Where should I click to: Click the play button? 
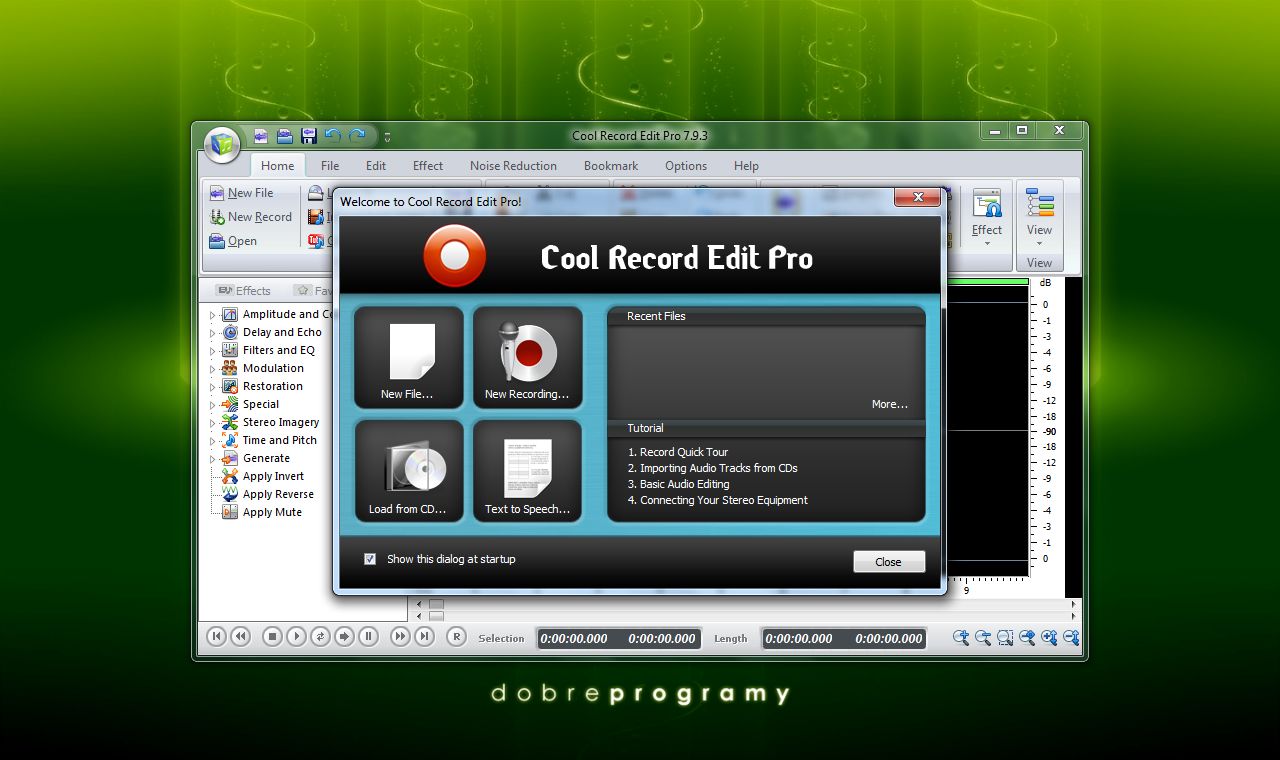click(x=296, y=636)
